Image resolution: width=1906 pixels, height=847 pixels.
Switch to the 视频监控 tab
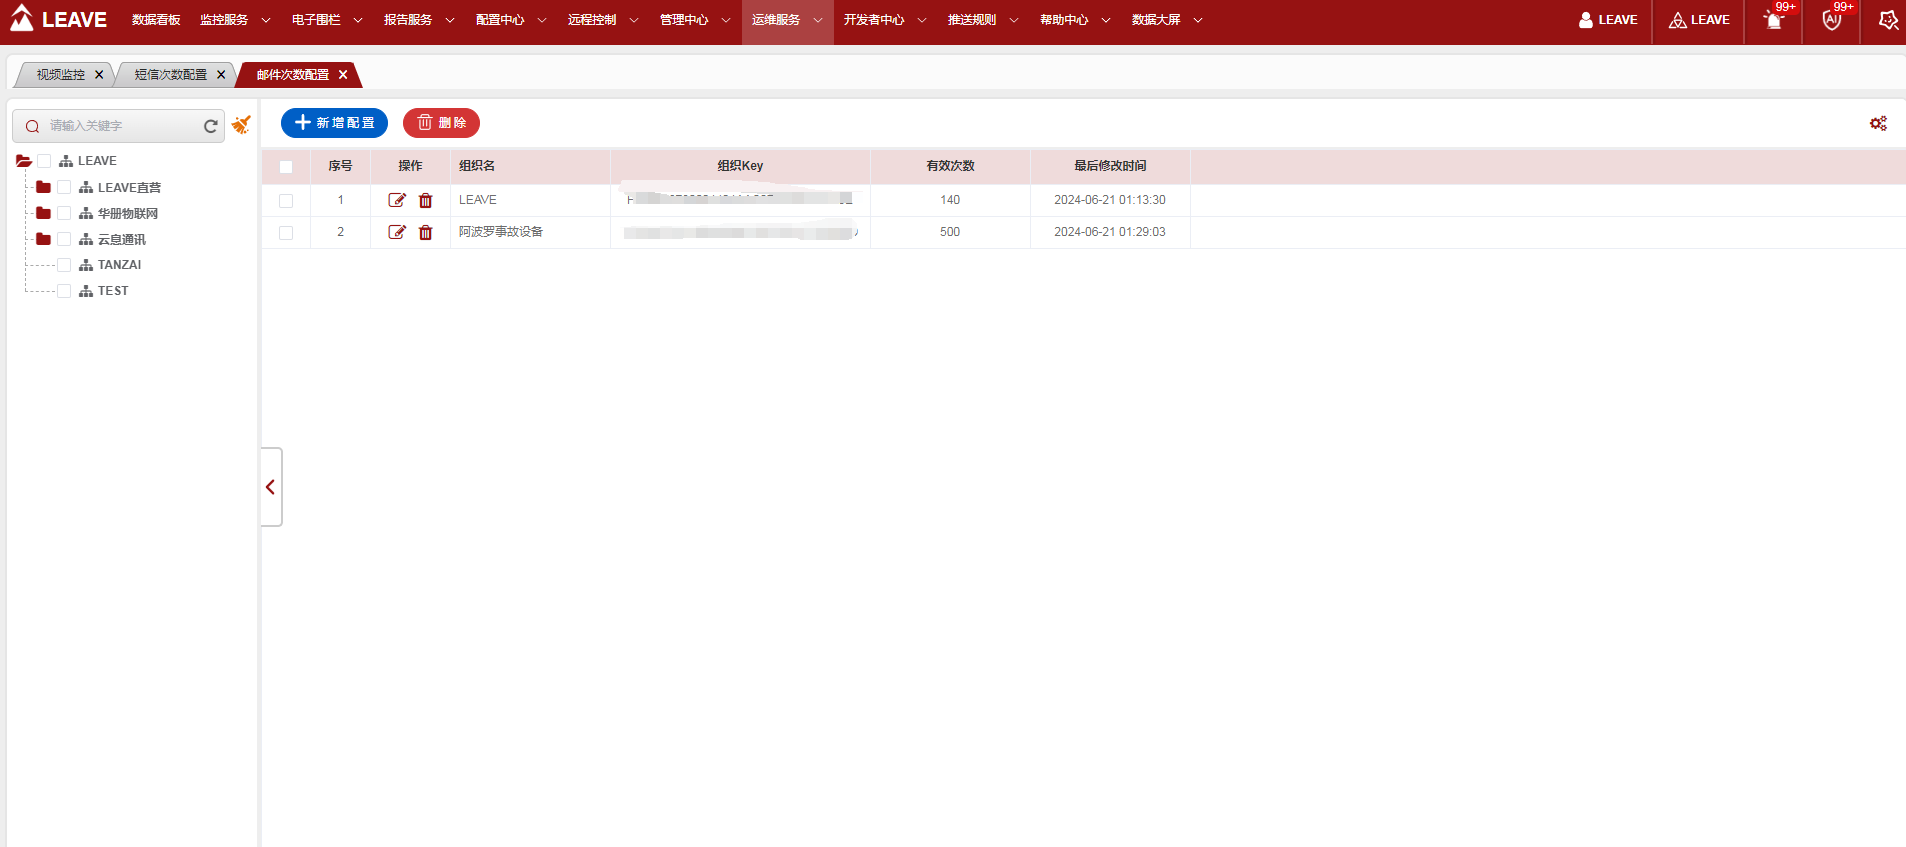point(61,75)
